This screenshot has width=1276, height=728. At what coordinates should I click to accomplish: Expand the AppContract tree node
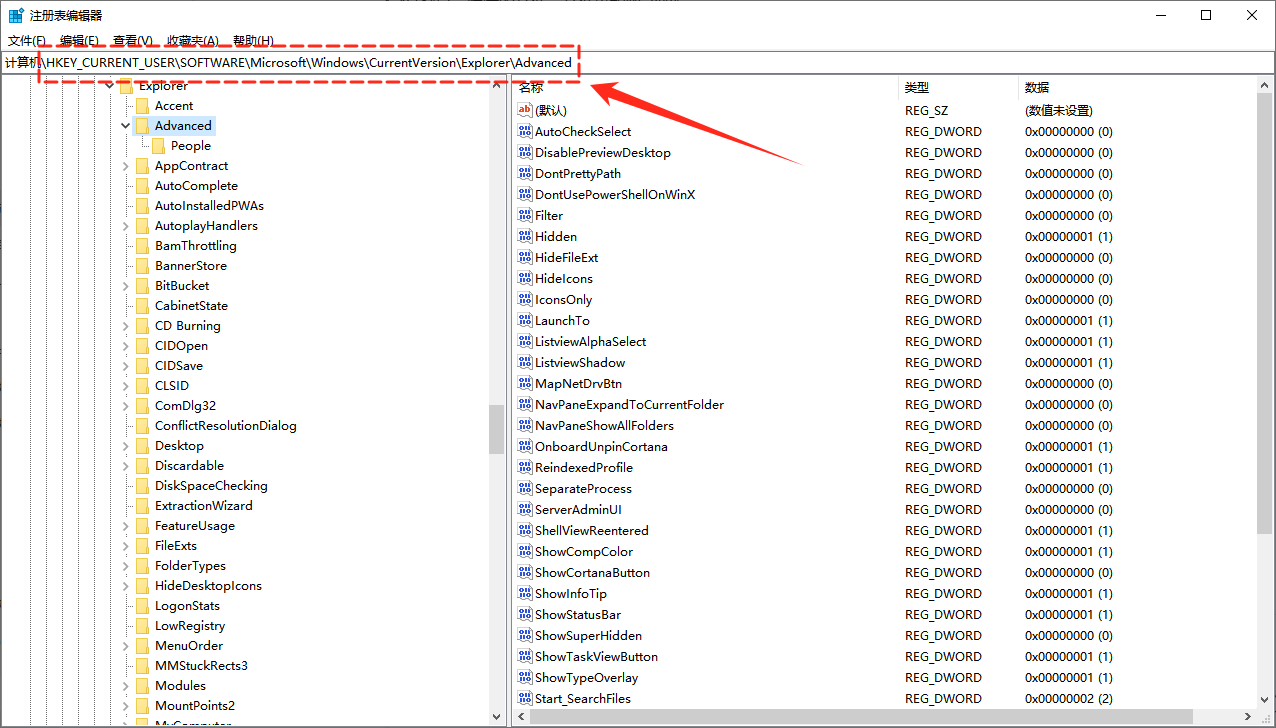[125, 166]
